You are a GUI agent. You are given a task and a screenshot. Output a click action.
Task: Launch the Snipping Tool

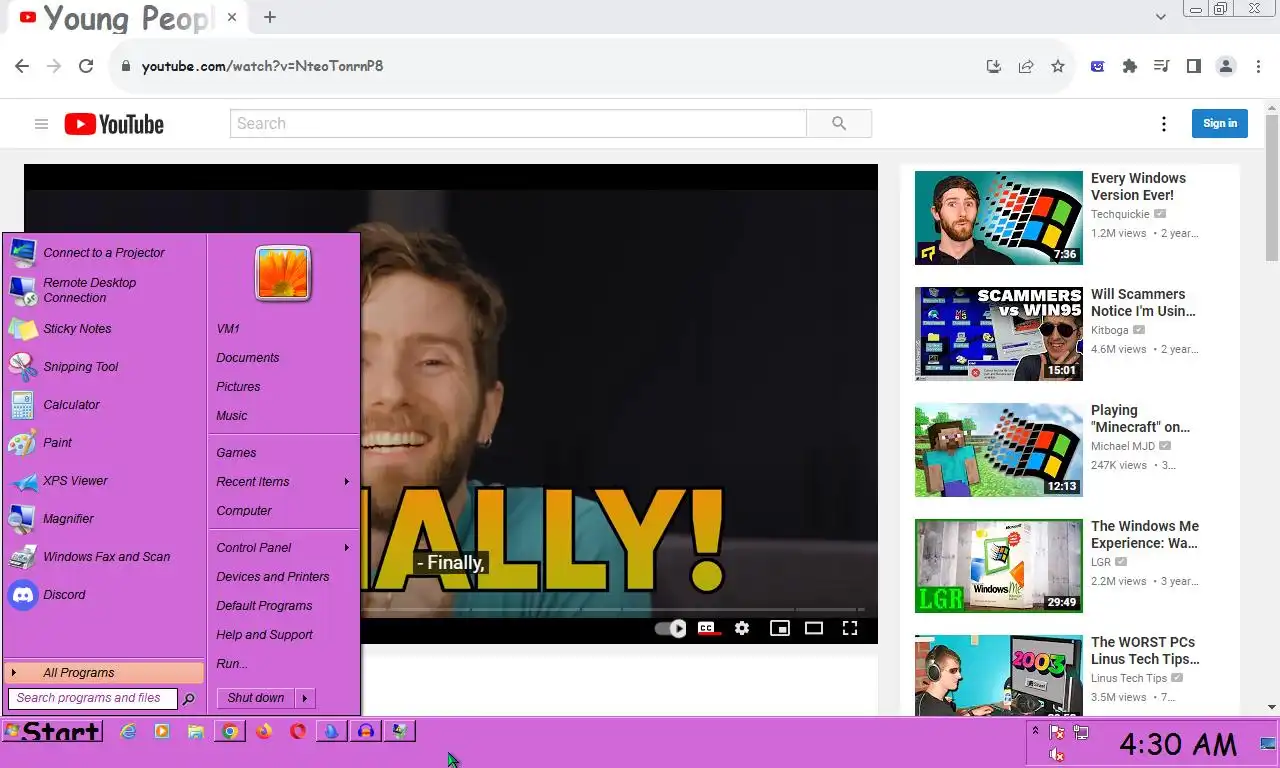pos(104,367)
